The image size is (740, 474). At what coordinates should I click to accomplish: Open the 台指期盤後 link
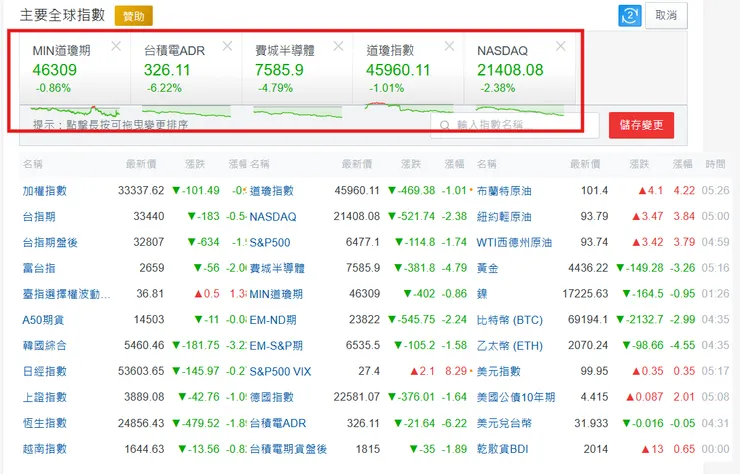pyautogui.click(x=50, y=243)
